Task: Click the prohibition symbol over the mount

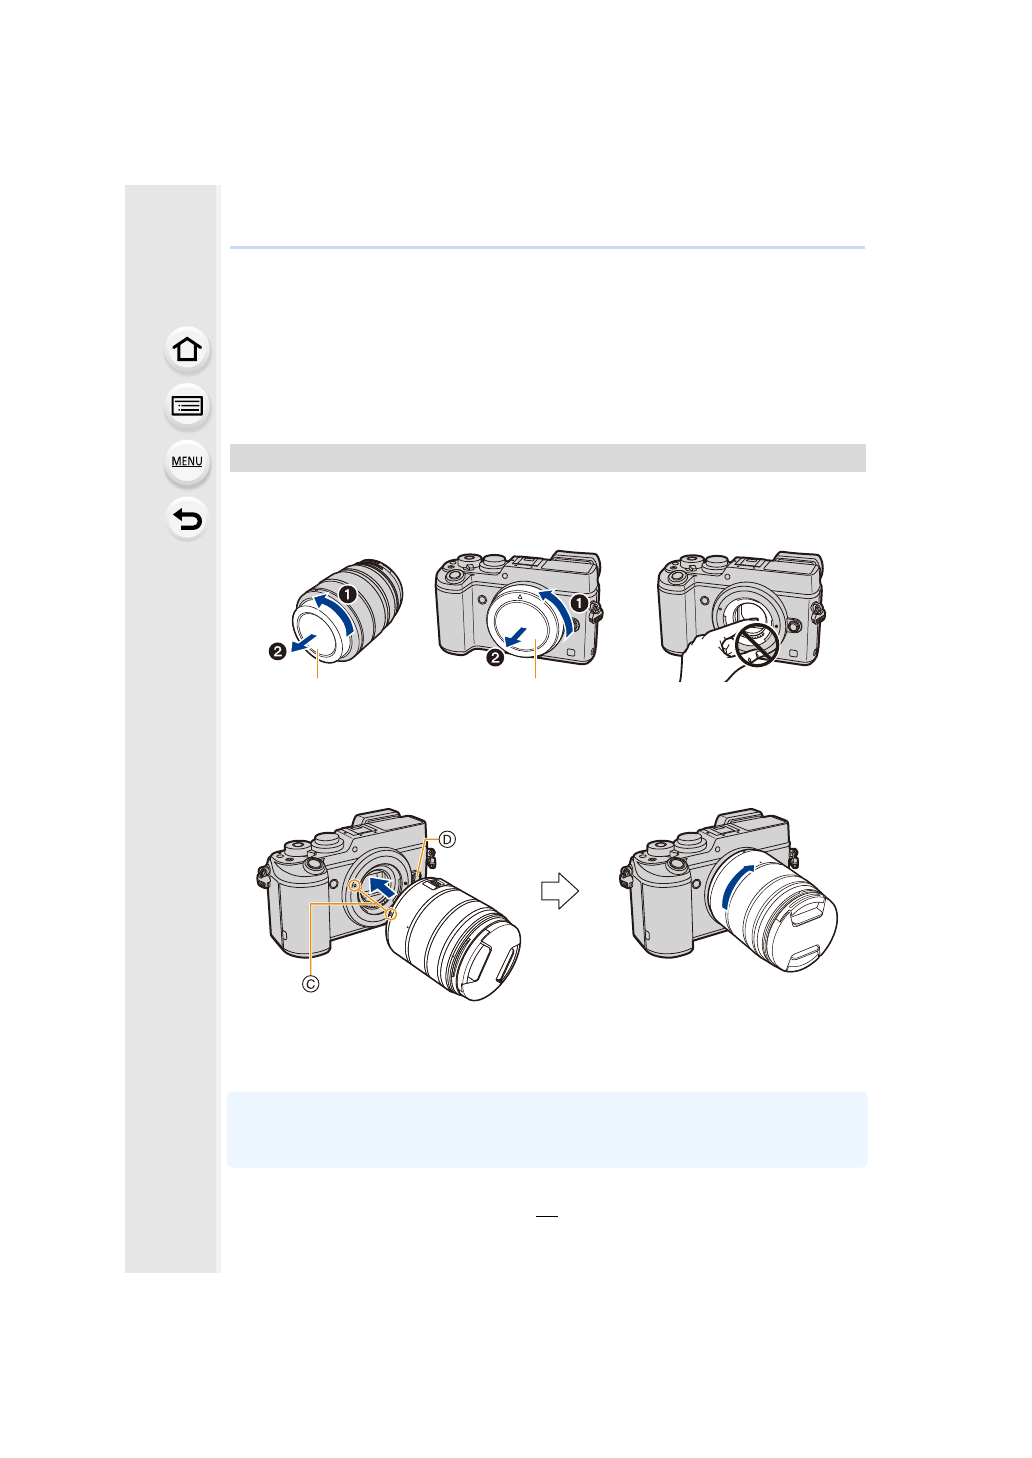Action: pyautogui.click(x=757, y=646)
